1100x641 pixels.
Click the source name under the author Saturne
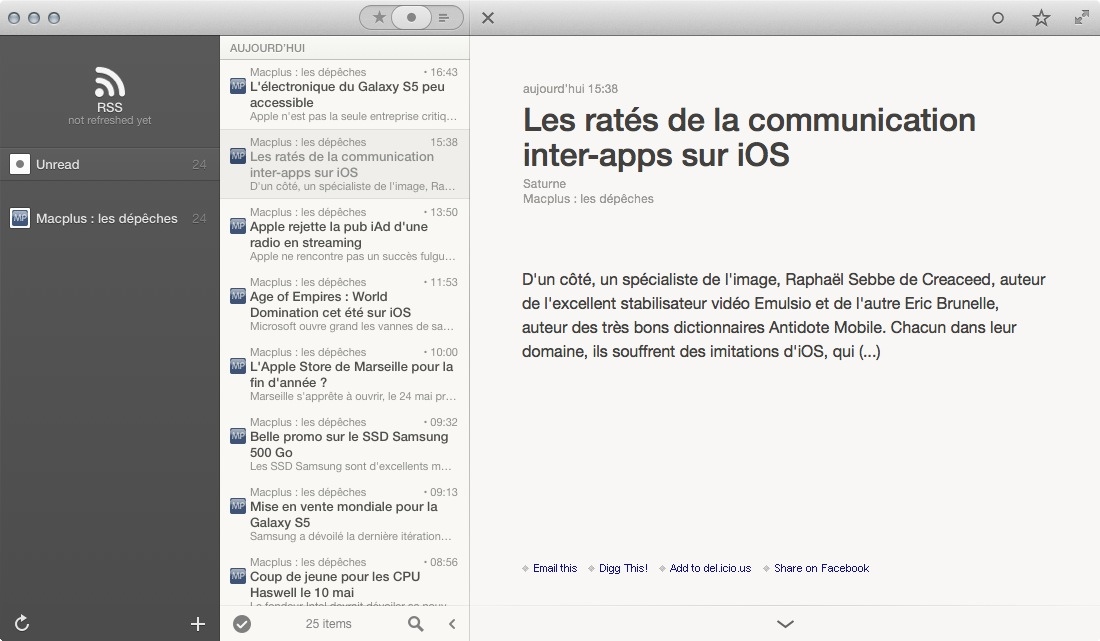(588, 199)
